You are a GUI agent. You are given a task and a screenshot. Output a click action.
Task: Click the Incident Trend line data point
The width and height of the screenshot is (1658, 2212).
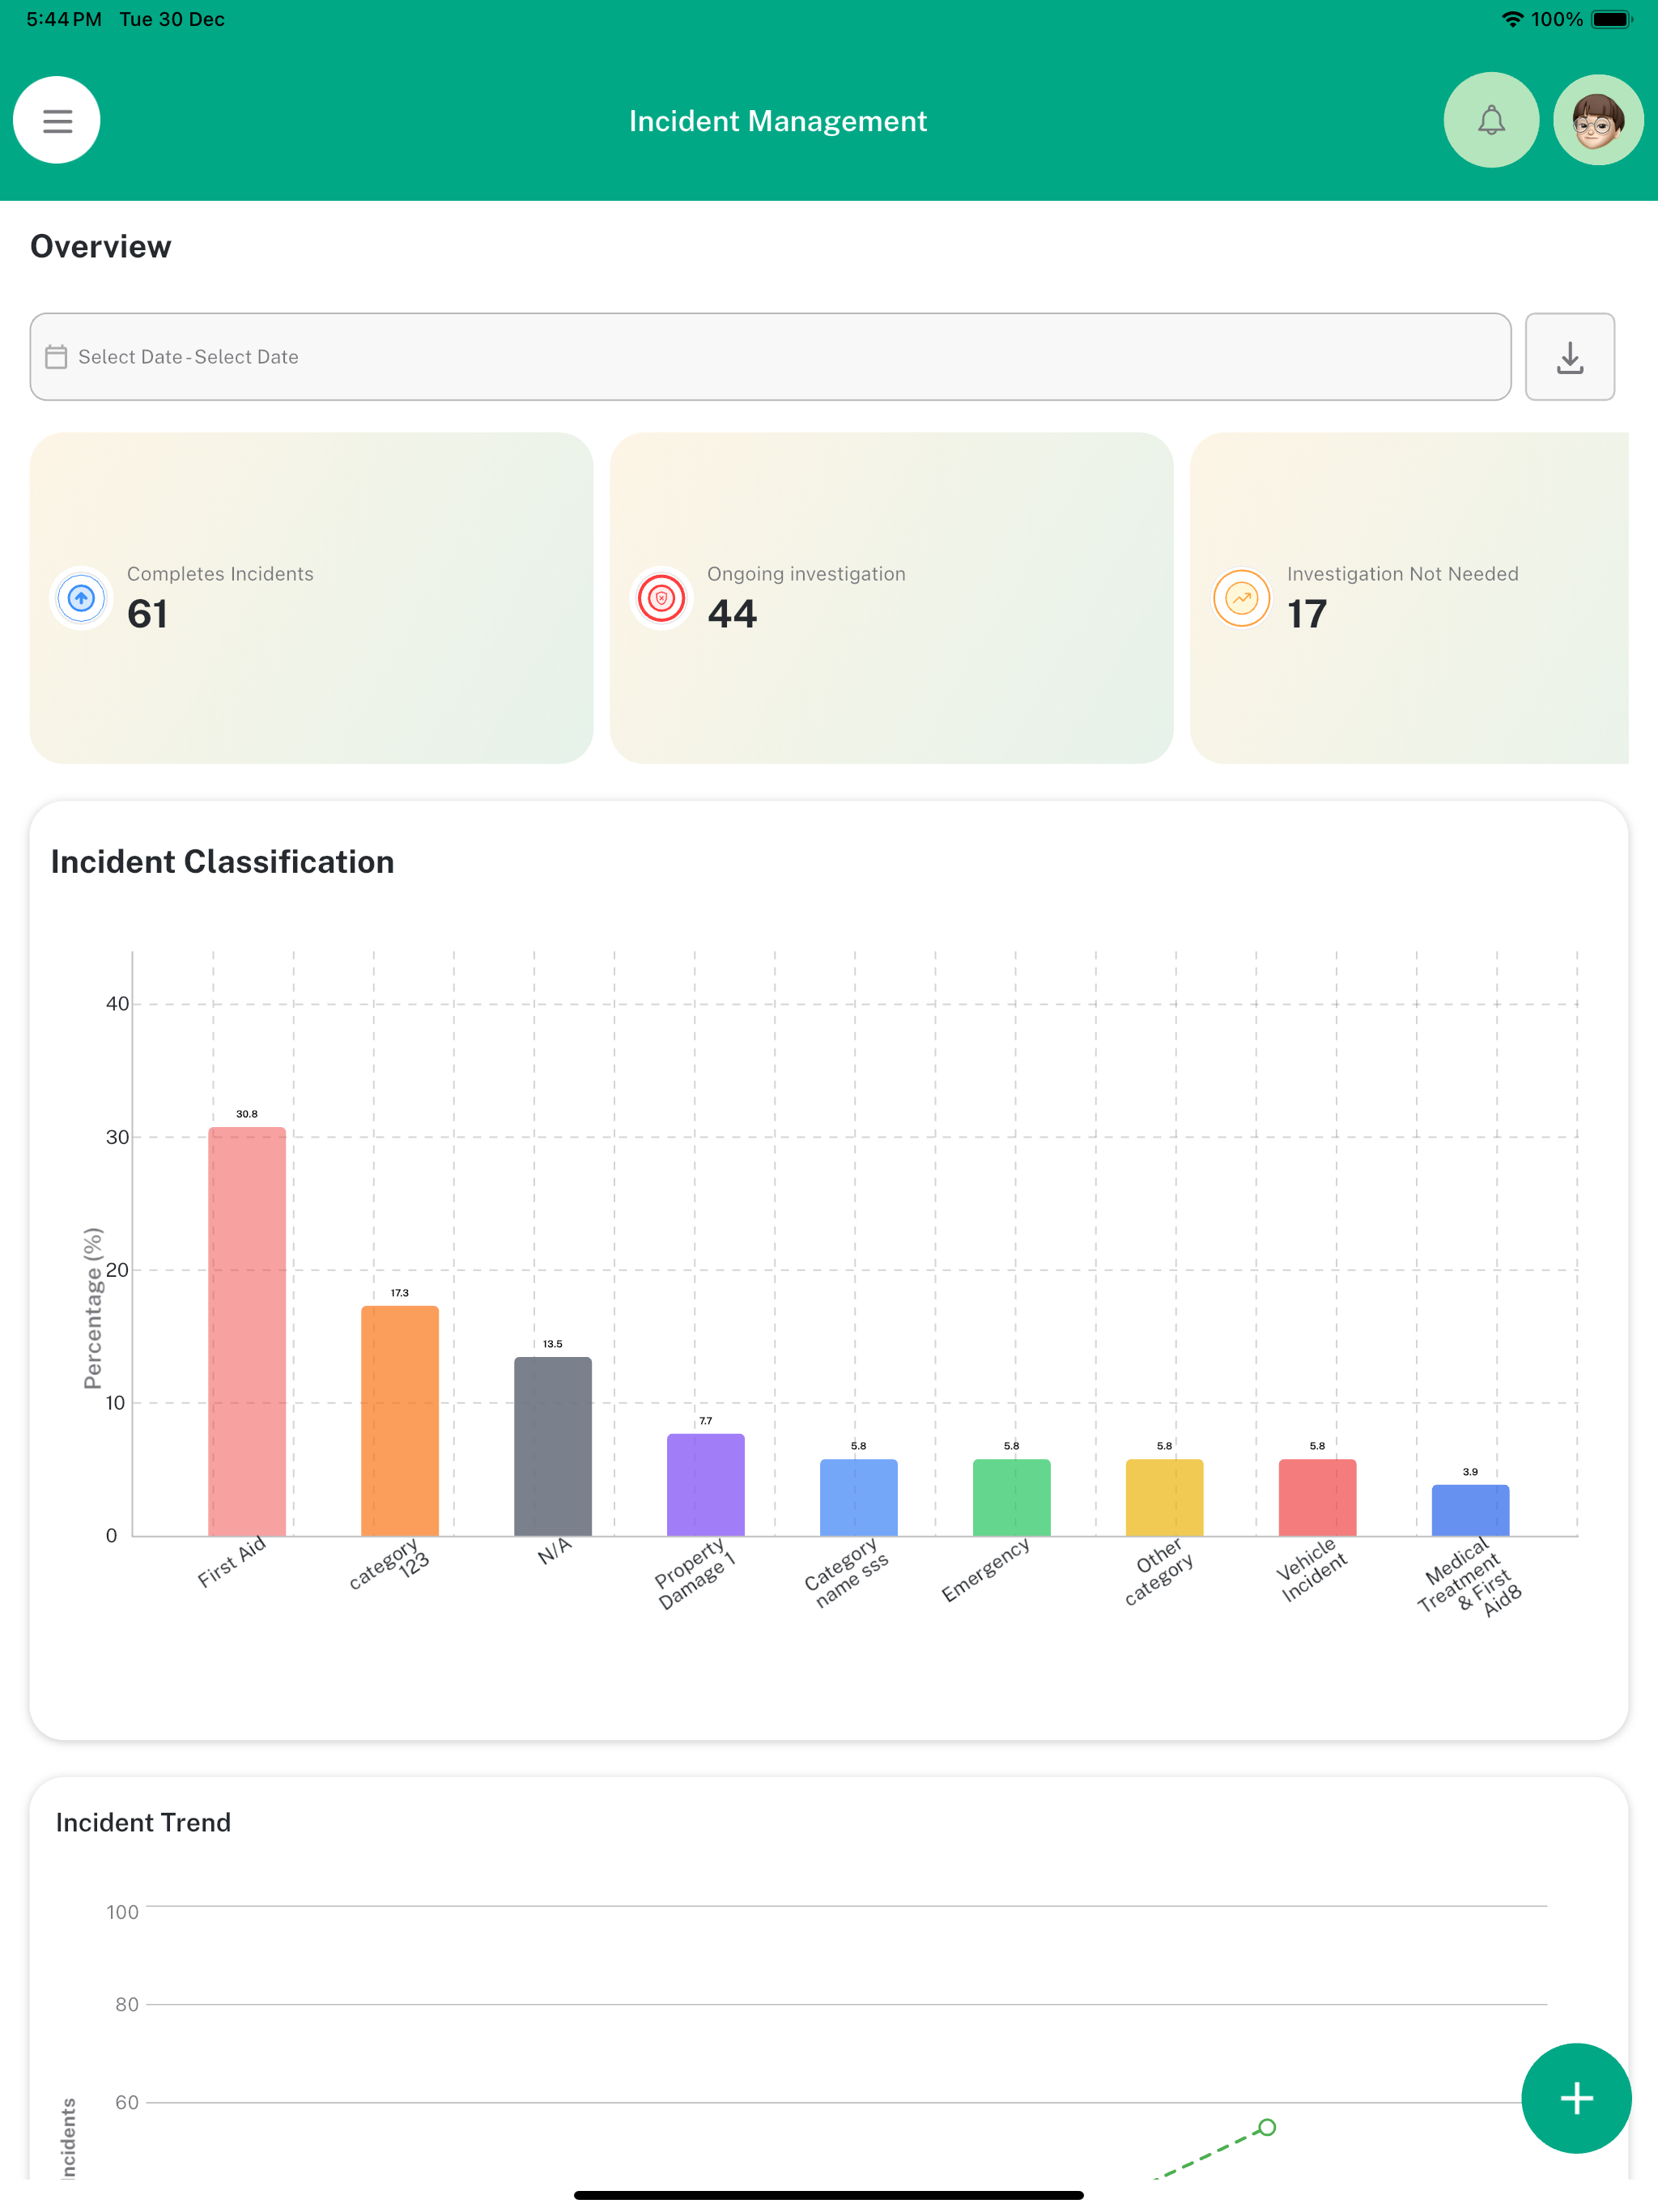(1267, 2127)
